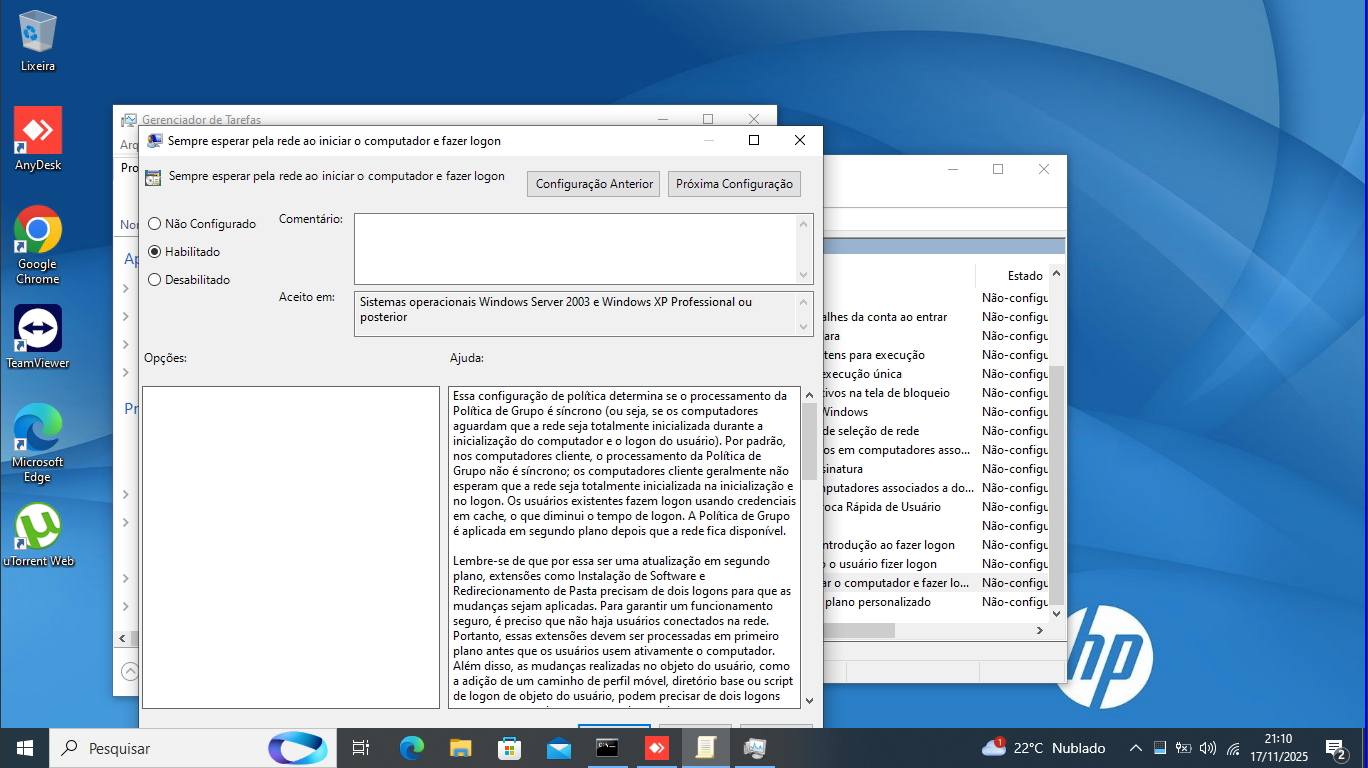
Task: Go to Configuração Anterior
Action: point(594,184)
